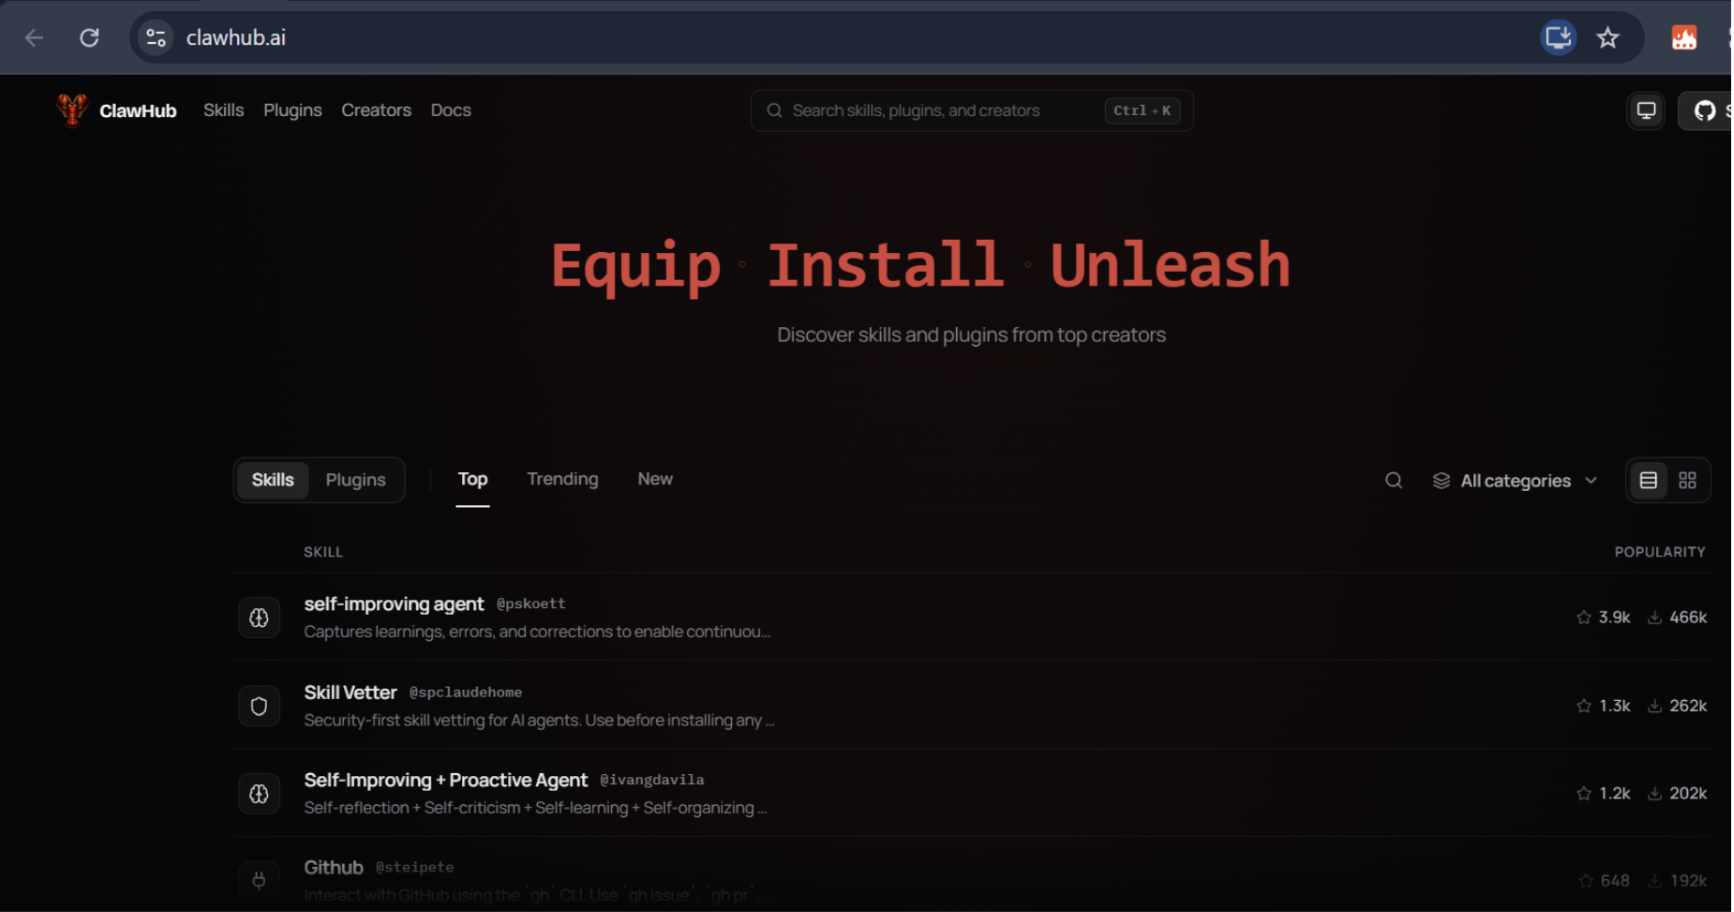Switch to the New tab
Image resolution: width=1734 pixels, height=912 pixels.
(655, 479)
